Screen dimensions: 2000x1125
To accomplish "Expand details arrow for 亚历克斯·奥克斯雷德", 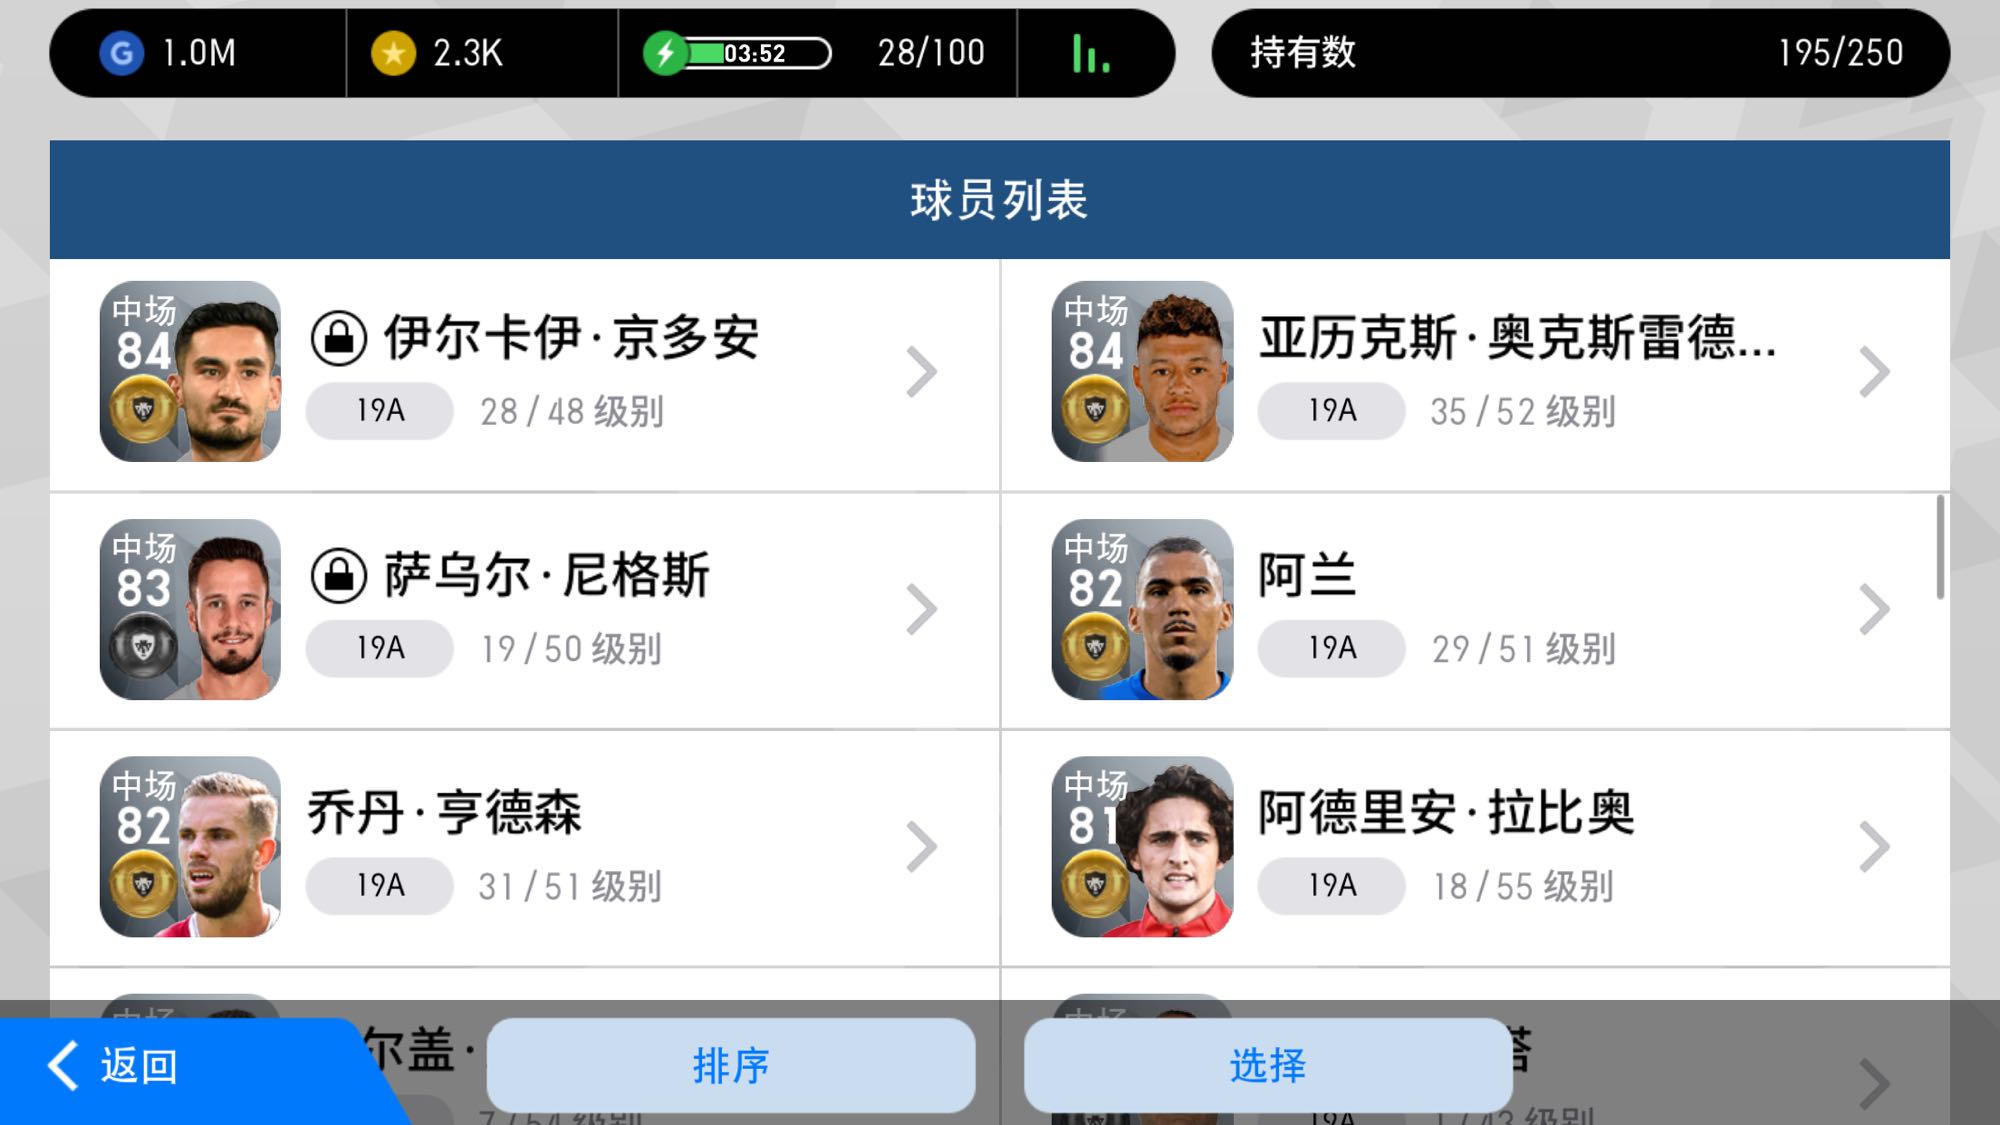I will [x=1874, y=372].
